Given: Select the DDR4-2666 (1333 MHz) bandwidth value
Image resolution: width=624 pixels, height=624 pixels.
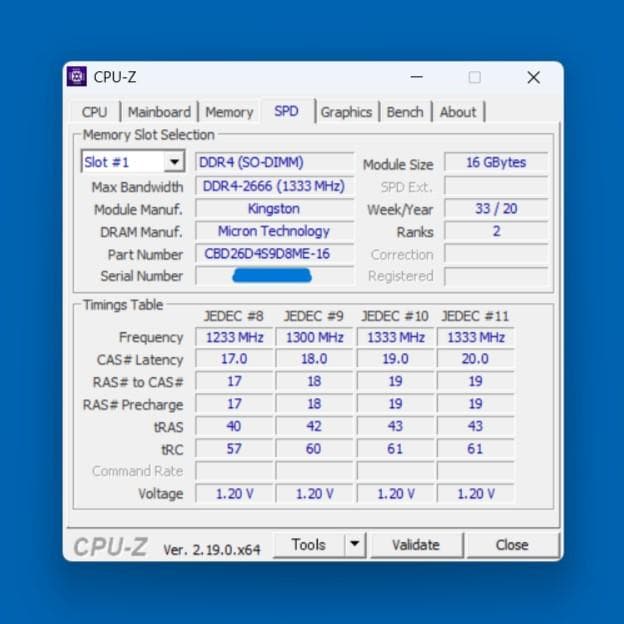Looking at the screenshot, I should point(274,186).
